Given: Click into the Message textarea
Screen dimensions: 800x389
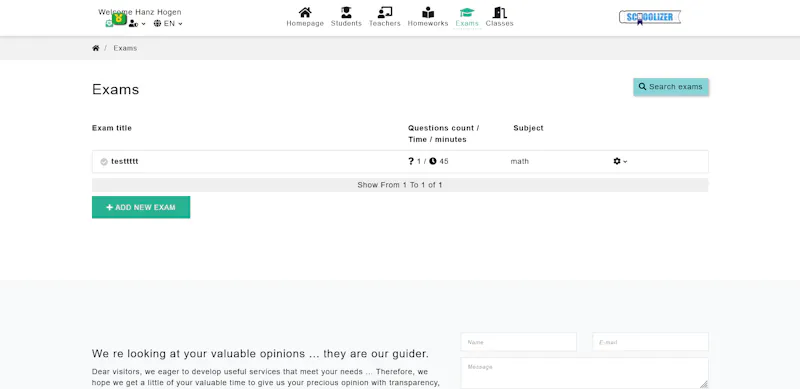Looking at the screenshot, I should point(584,373).
